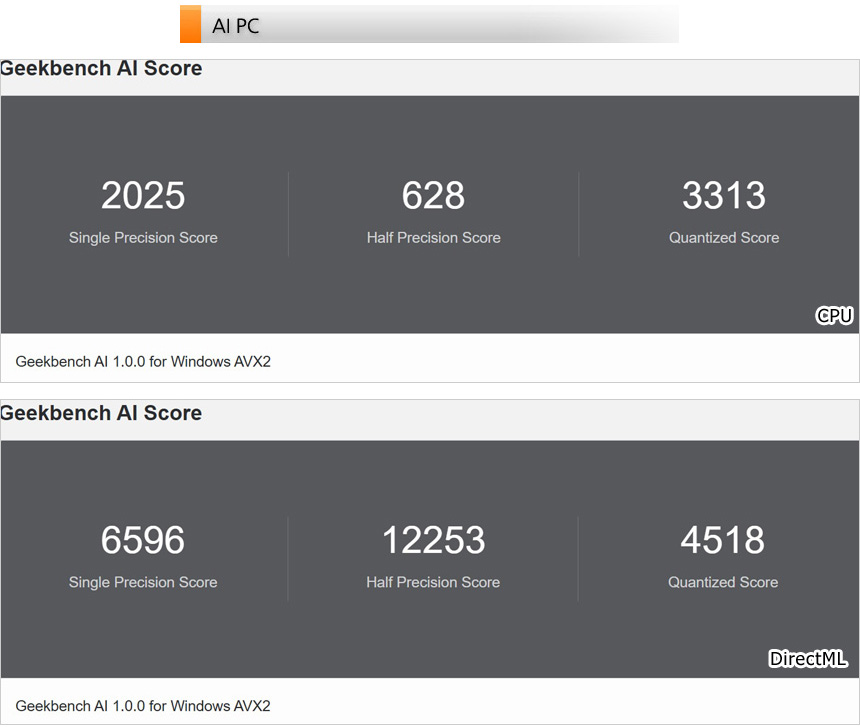Select the Single Precision Score label under 6596
The height and width of the screenshot is (727, 860).
[143, 582]
